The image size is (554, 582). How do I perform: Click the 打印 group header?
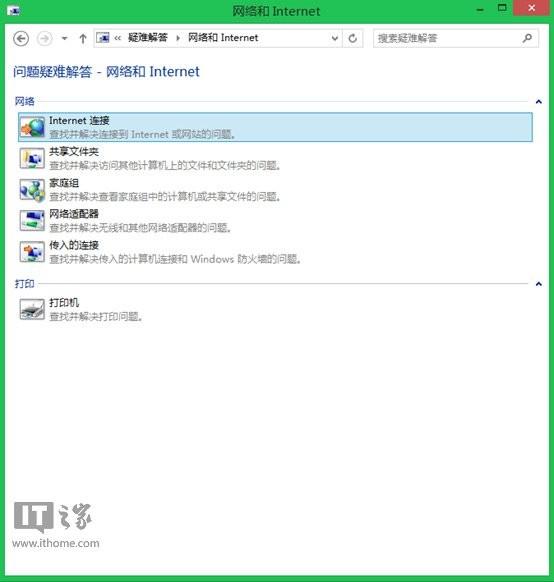[24, 284]
